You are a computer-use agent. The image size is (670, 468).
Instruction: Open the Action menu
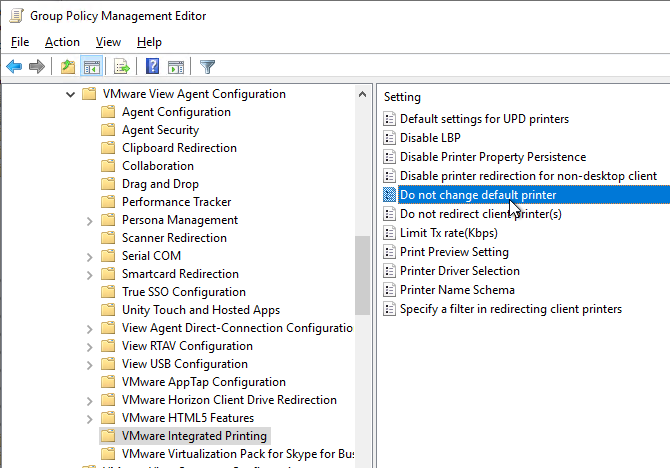click(62, 42)
